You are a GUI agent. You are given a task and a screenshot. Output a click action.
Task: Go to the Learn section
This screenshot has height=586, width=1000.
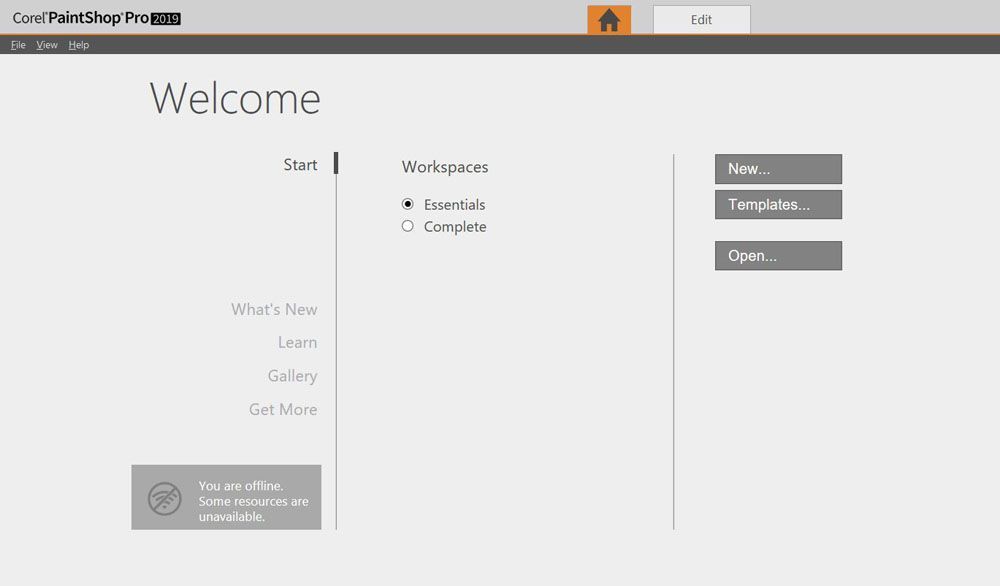click(x=297, y=342)
